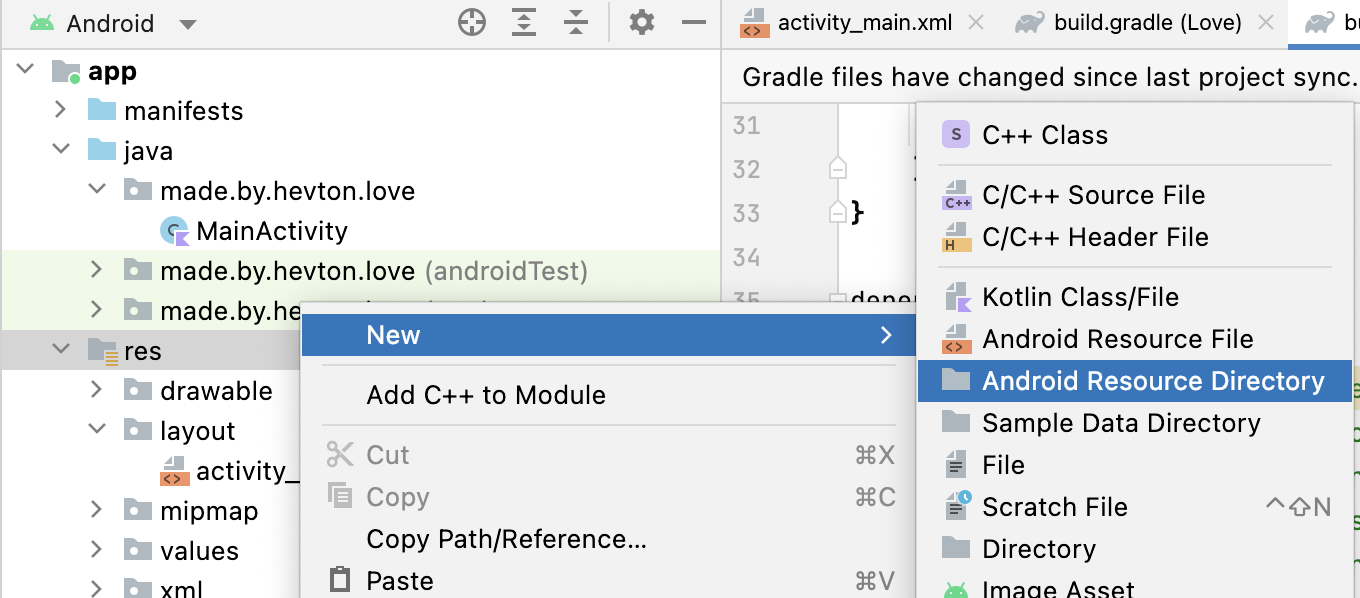Close the build.gradle (Love) tab
This screenshot has width=1360, height=598.
[1265, 22]
